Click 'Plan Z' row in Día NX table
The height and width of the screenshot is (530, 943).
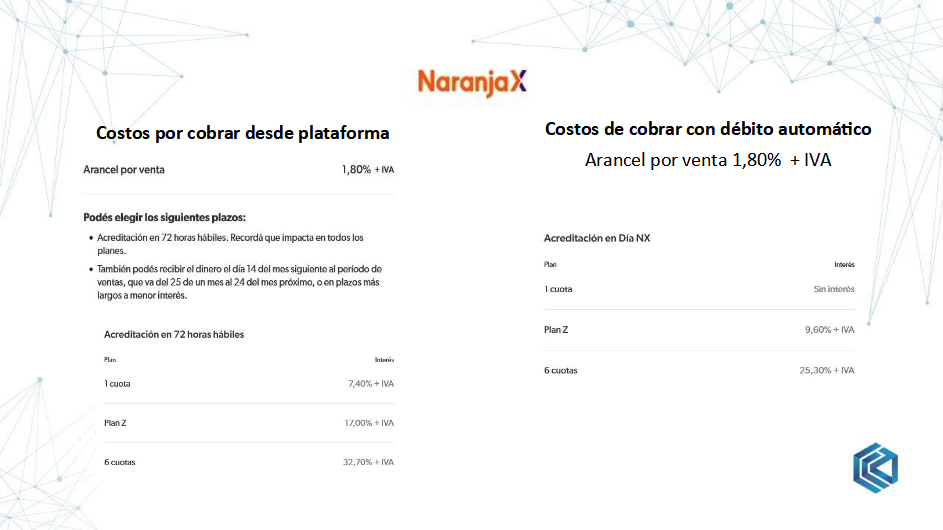[699, 330]
